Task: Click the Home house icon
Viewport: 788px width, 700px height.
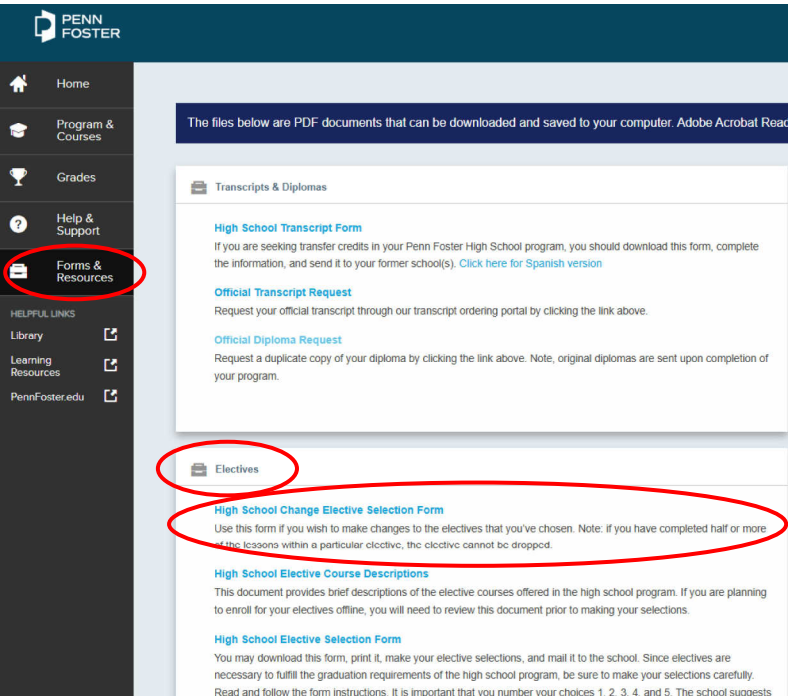Action: click(x=19, y=84)
